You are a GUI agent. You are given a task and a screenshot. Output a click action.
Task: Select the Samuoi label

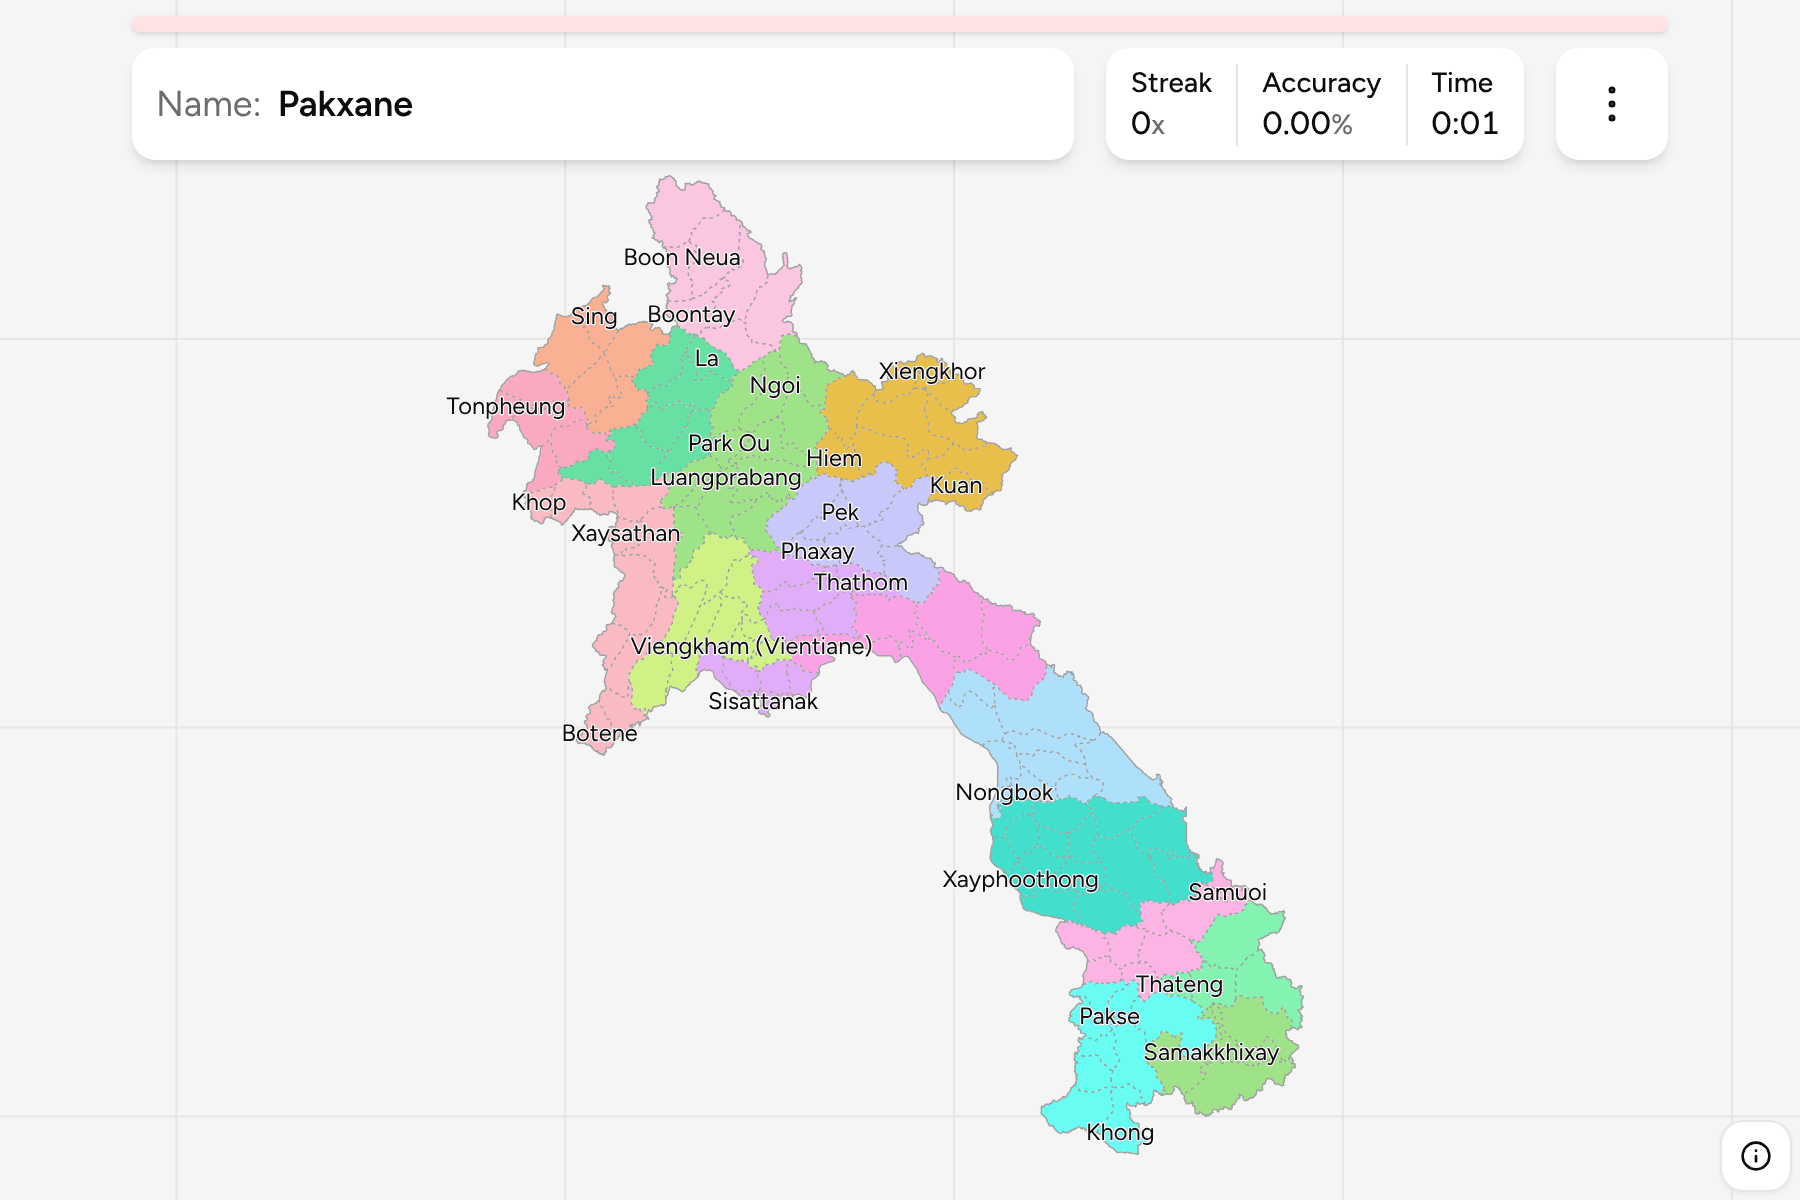click(x=1227, y=892)
